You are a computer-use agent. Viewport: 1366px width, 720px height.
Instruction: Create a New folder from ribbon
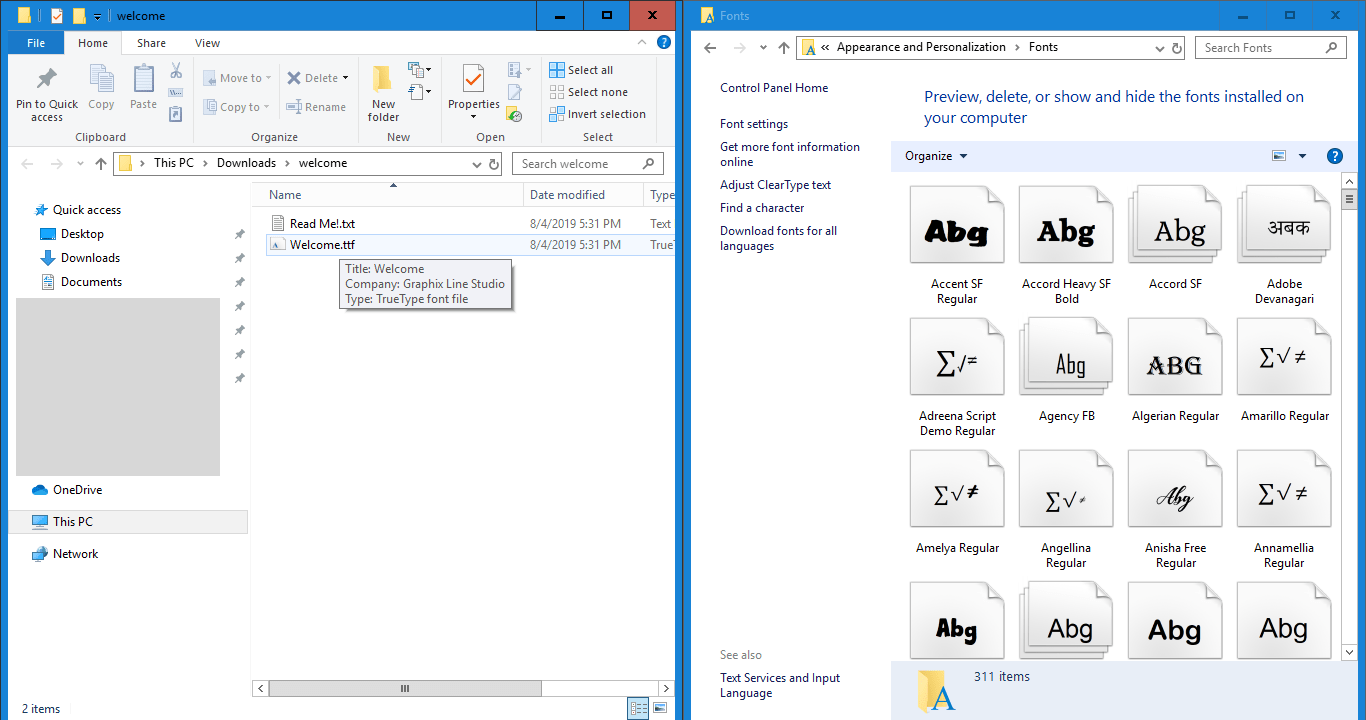[383, 93]
